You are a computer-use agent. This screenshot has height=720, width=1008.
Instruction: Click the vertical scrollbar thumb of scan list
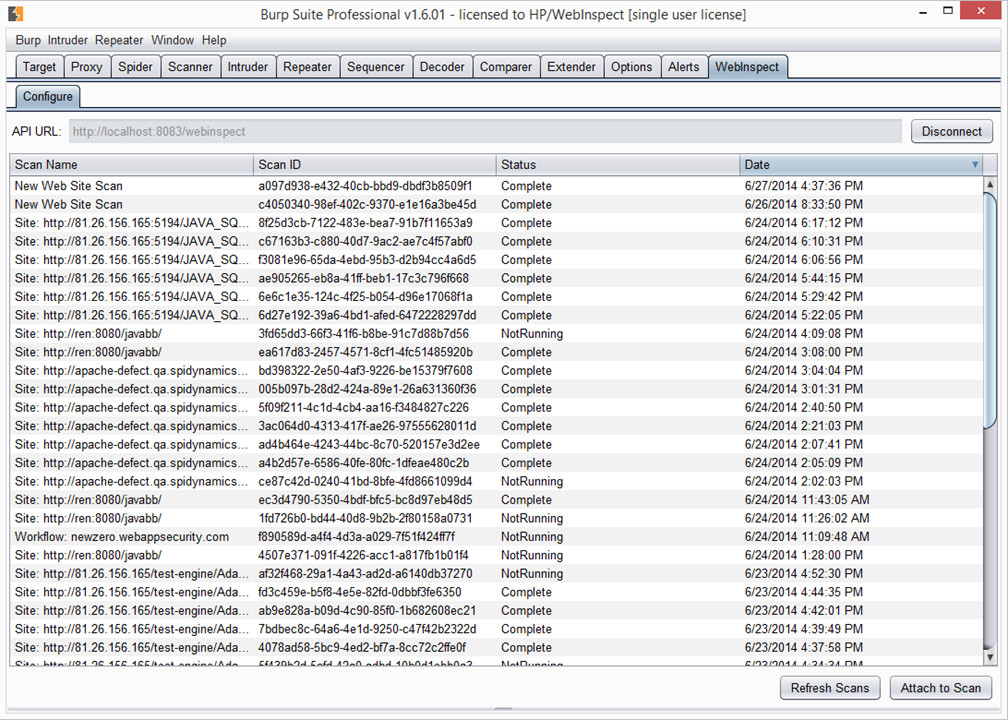(990, 311)
